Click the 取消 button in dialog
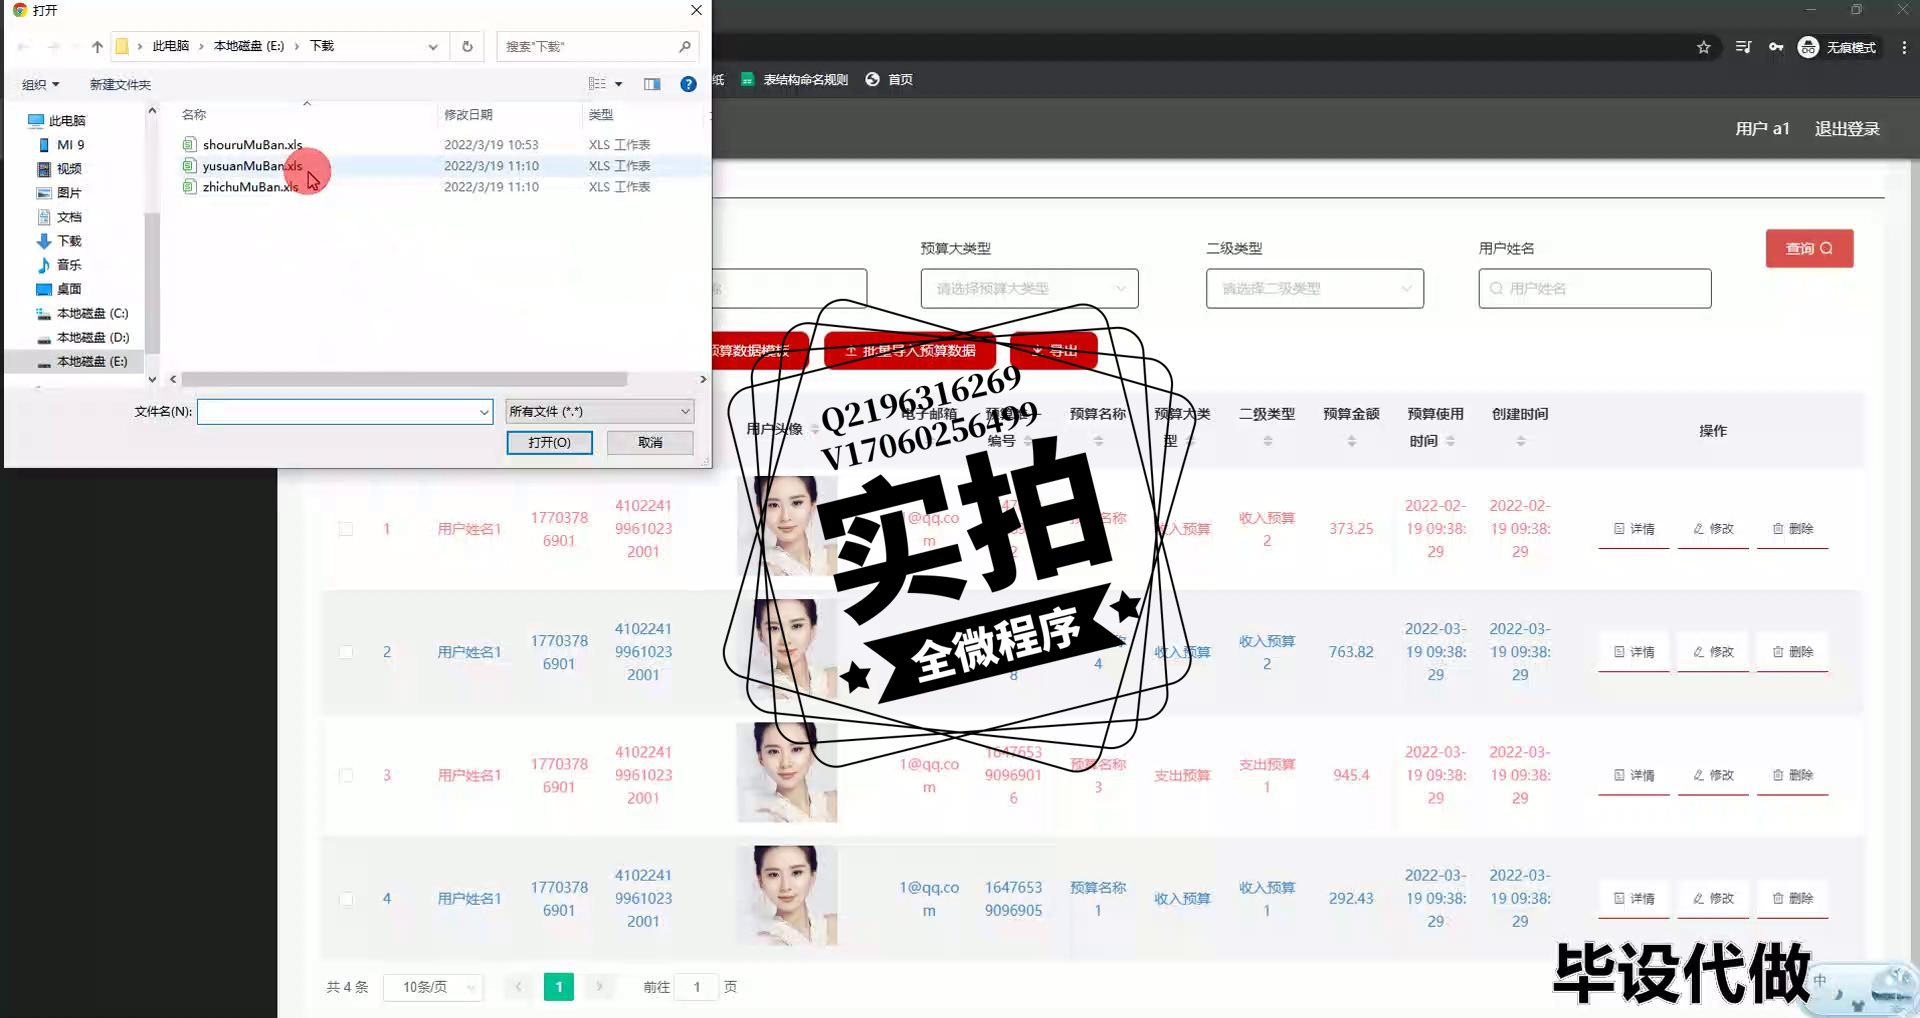This screenshot has width=1920, height=1018. [650, 442]
